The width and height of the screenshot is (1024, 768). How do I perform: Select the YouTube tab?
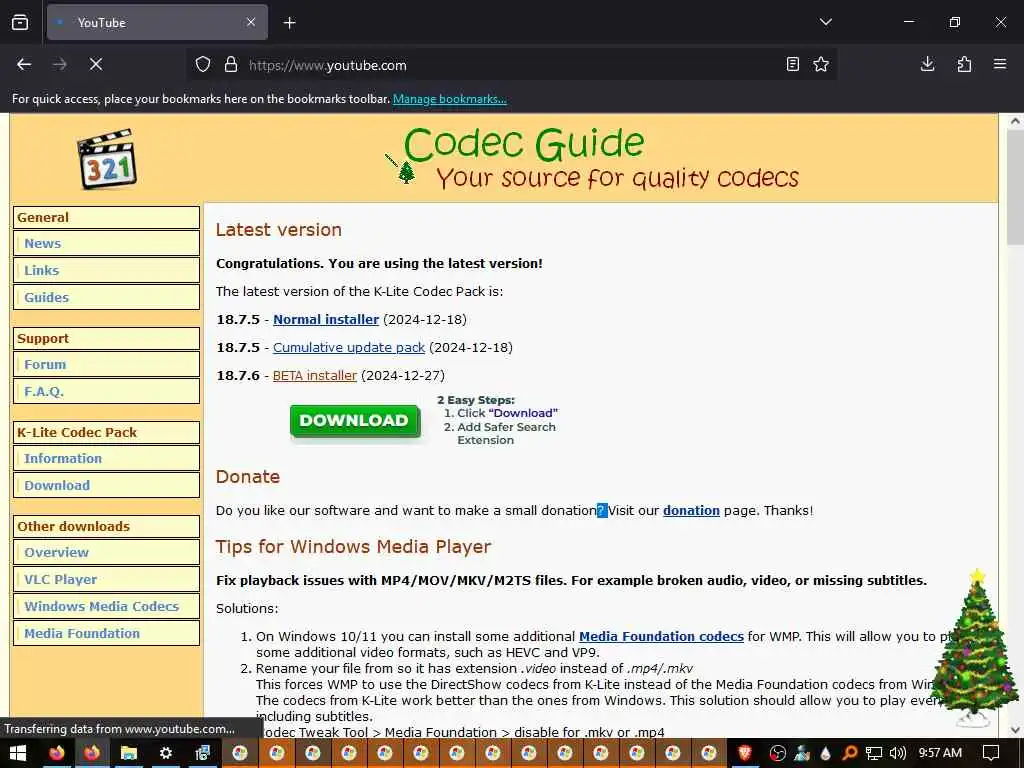tap(157, 22)
